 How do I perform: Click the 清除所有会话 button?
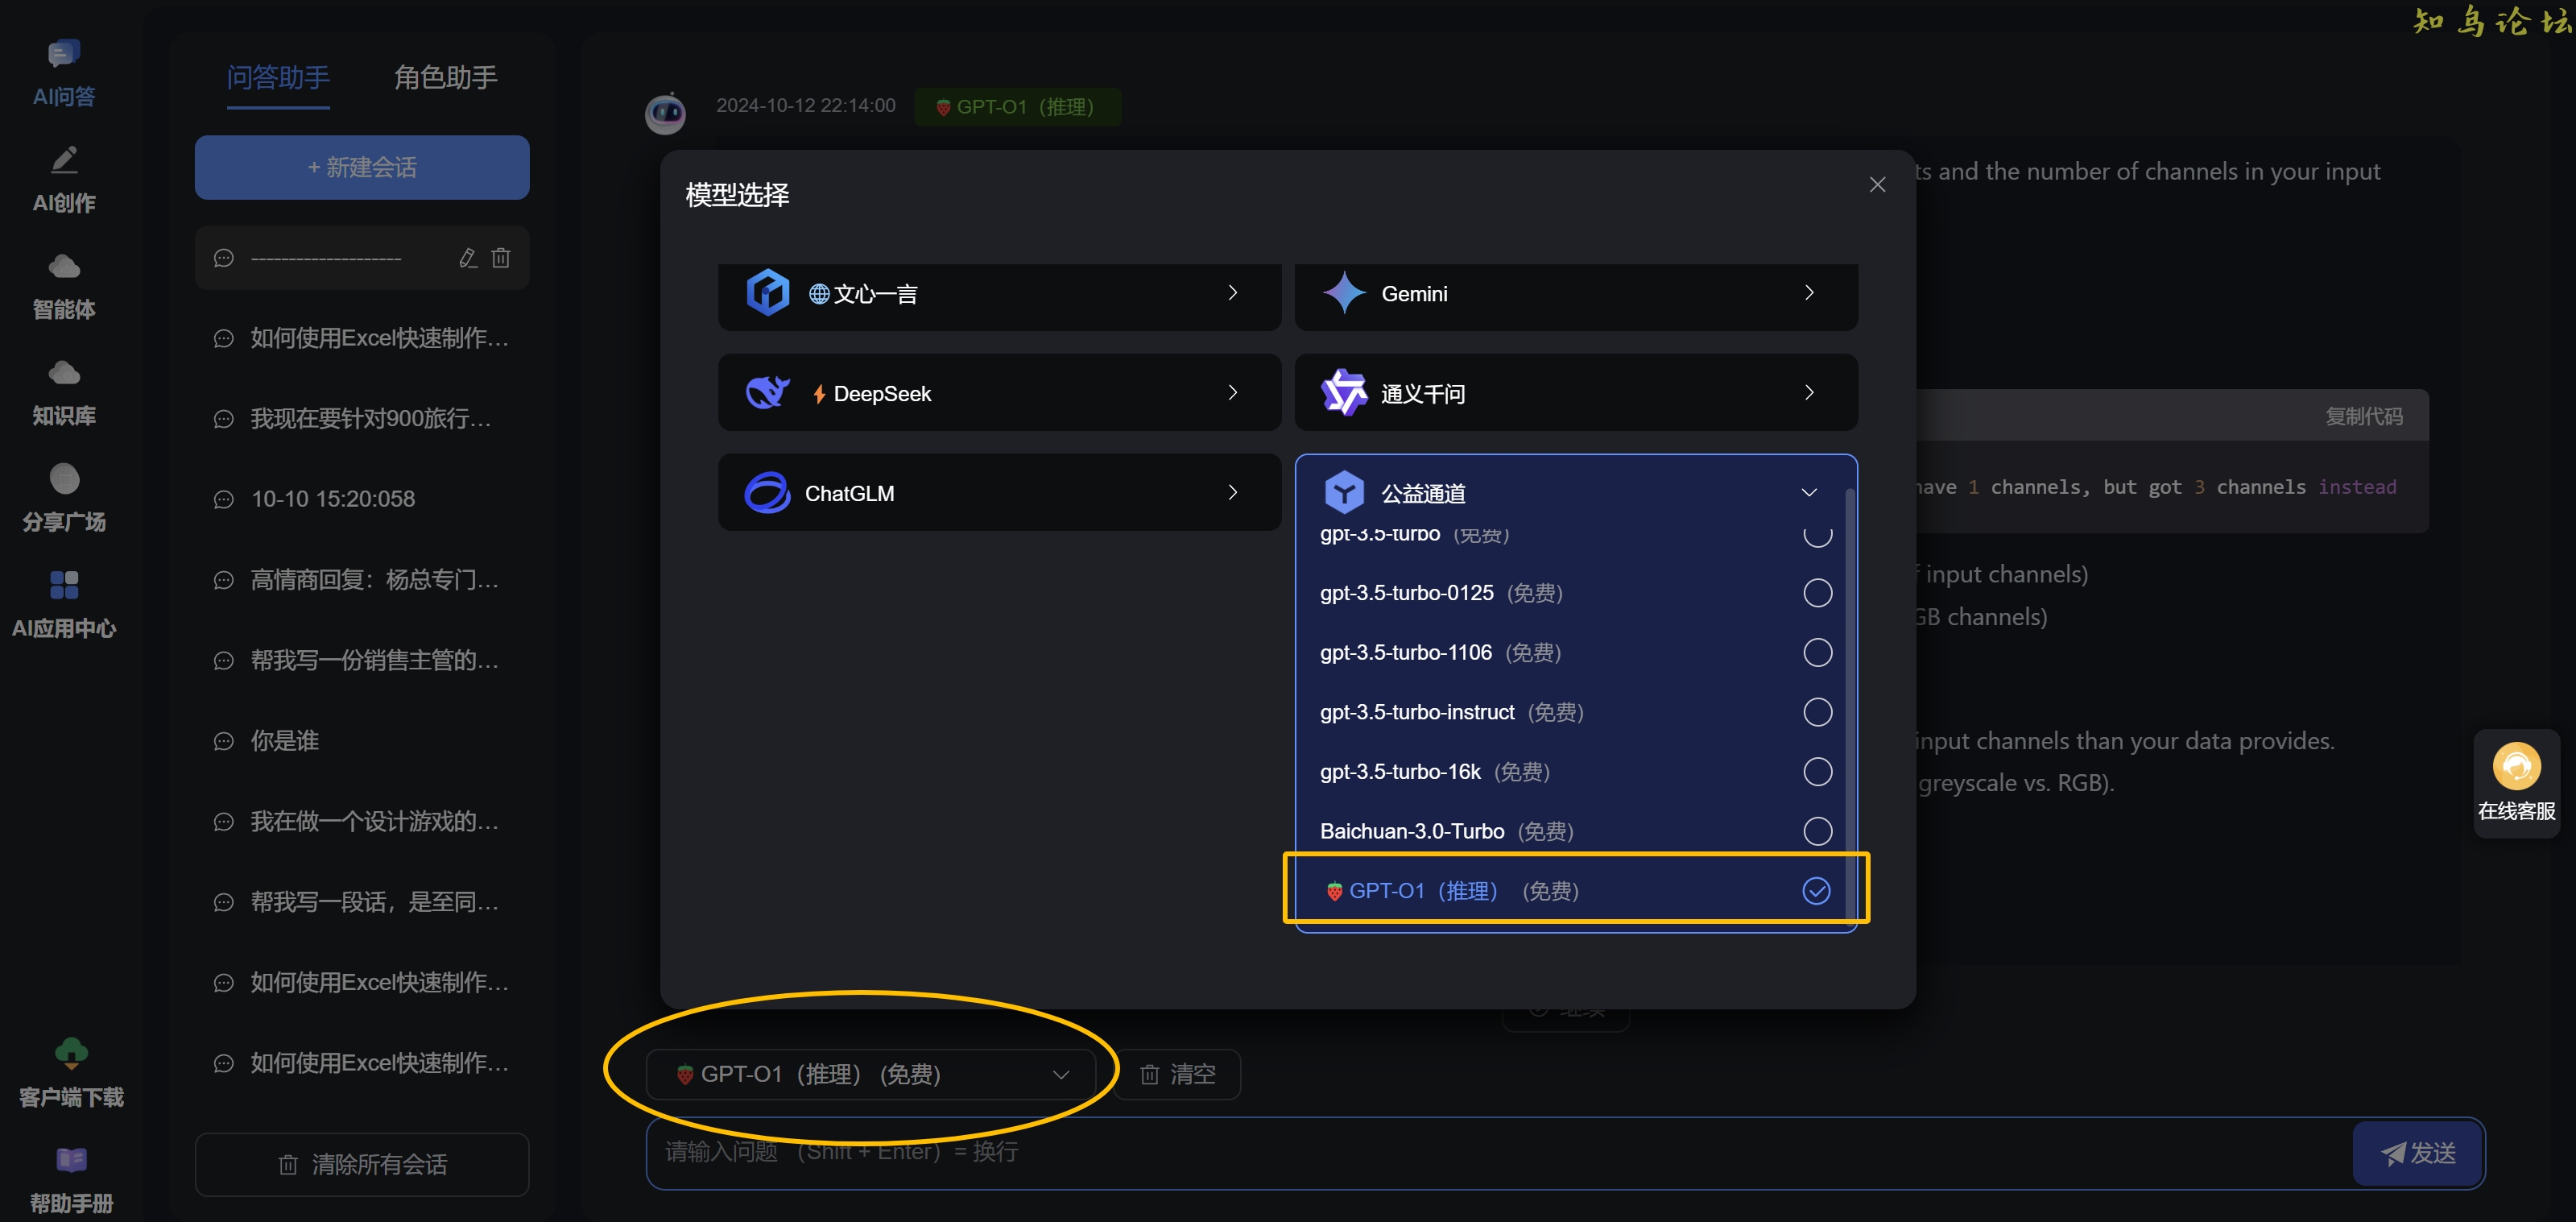[x=362, y=1165]
